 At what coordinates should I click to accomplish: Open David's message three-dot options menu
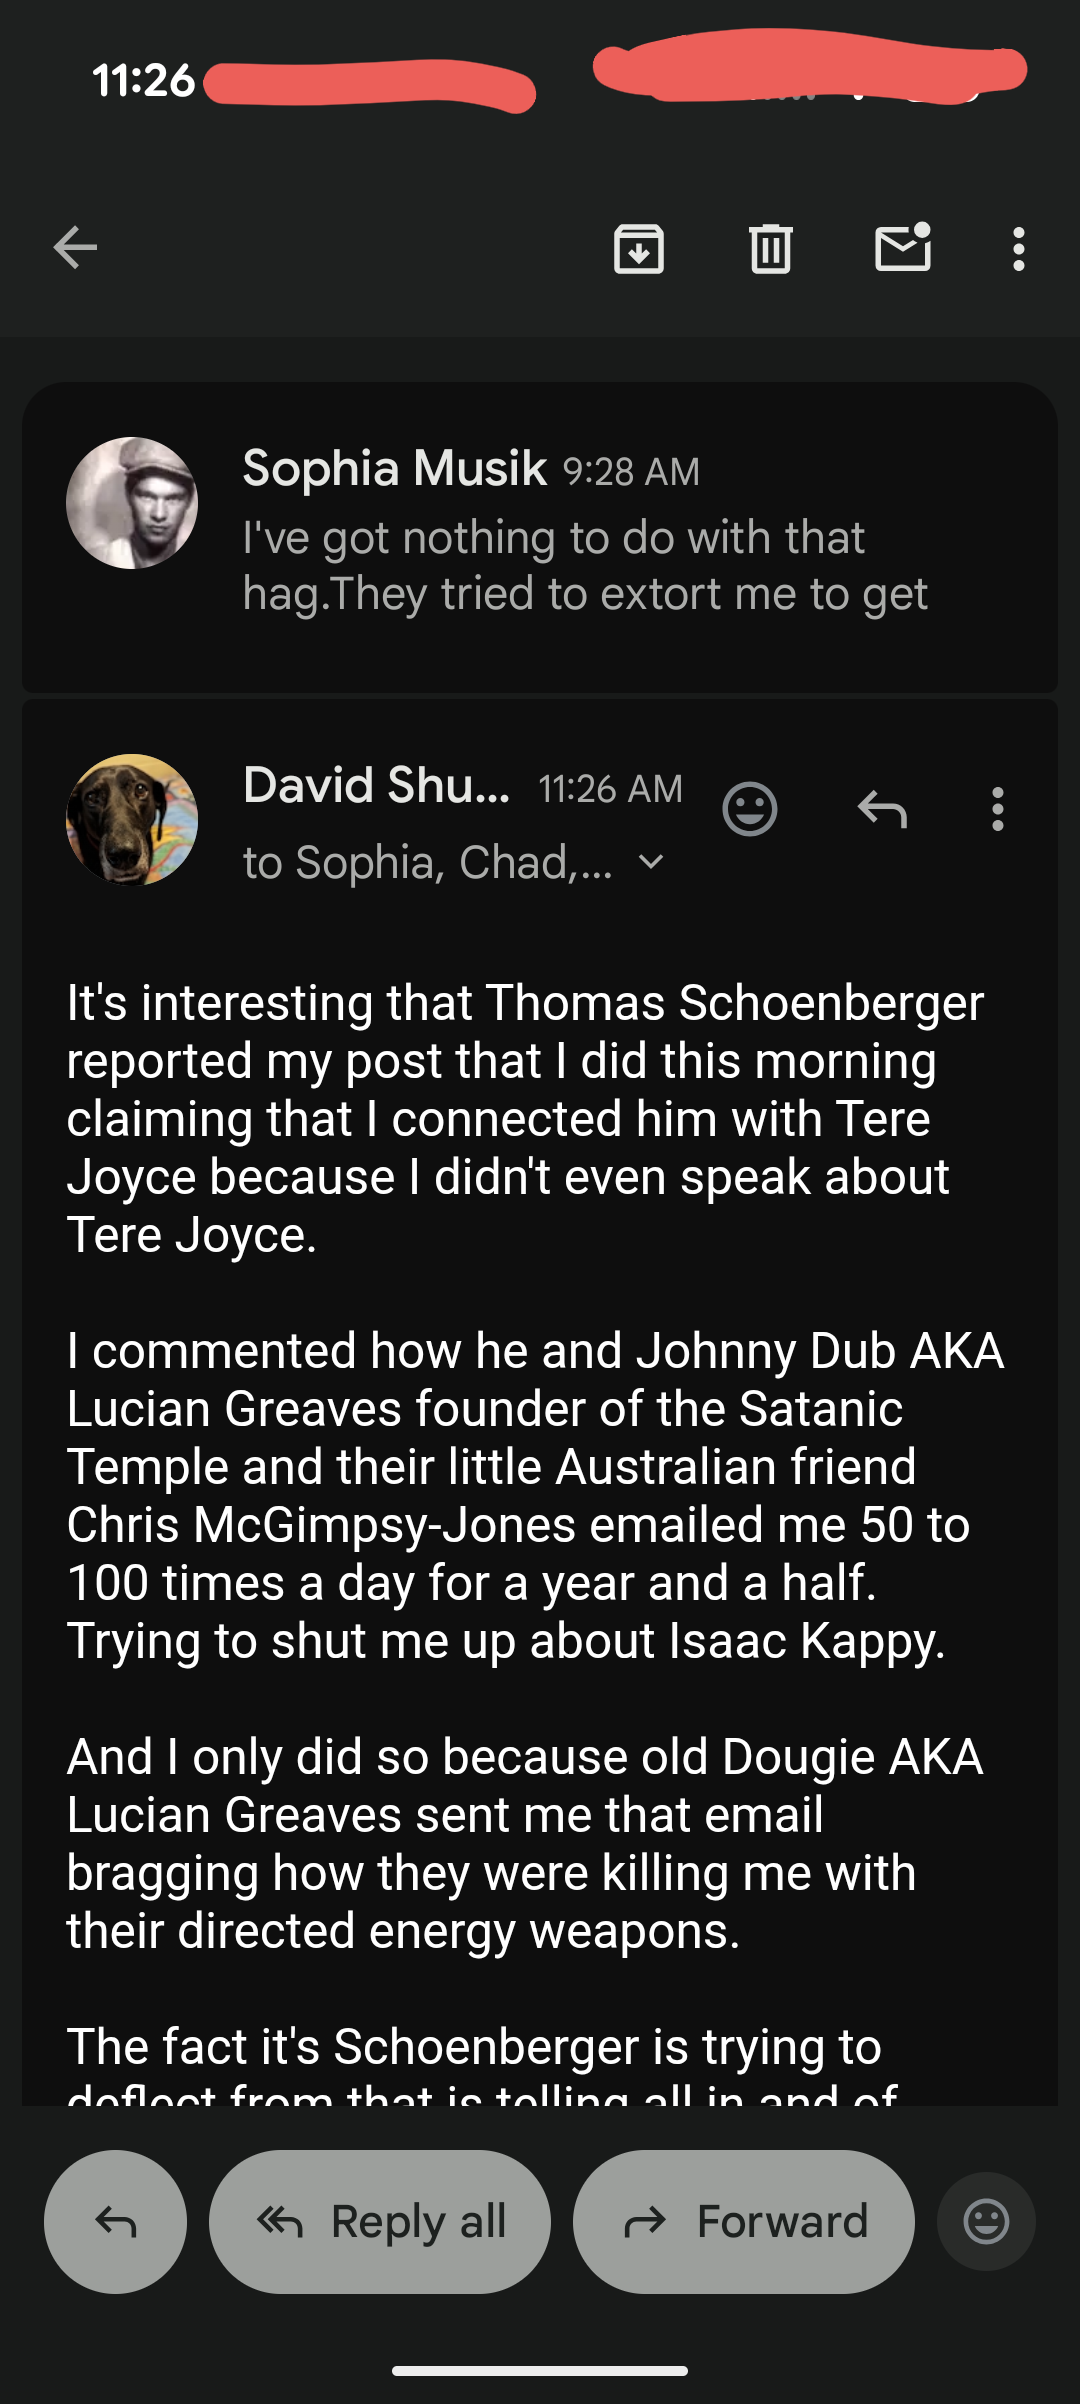[x=997, y=809]
